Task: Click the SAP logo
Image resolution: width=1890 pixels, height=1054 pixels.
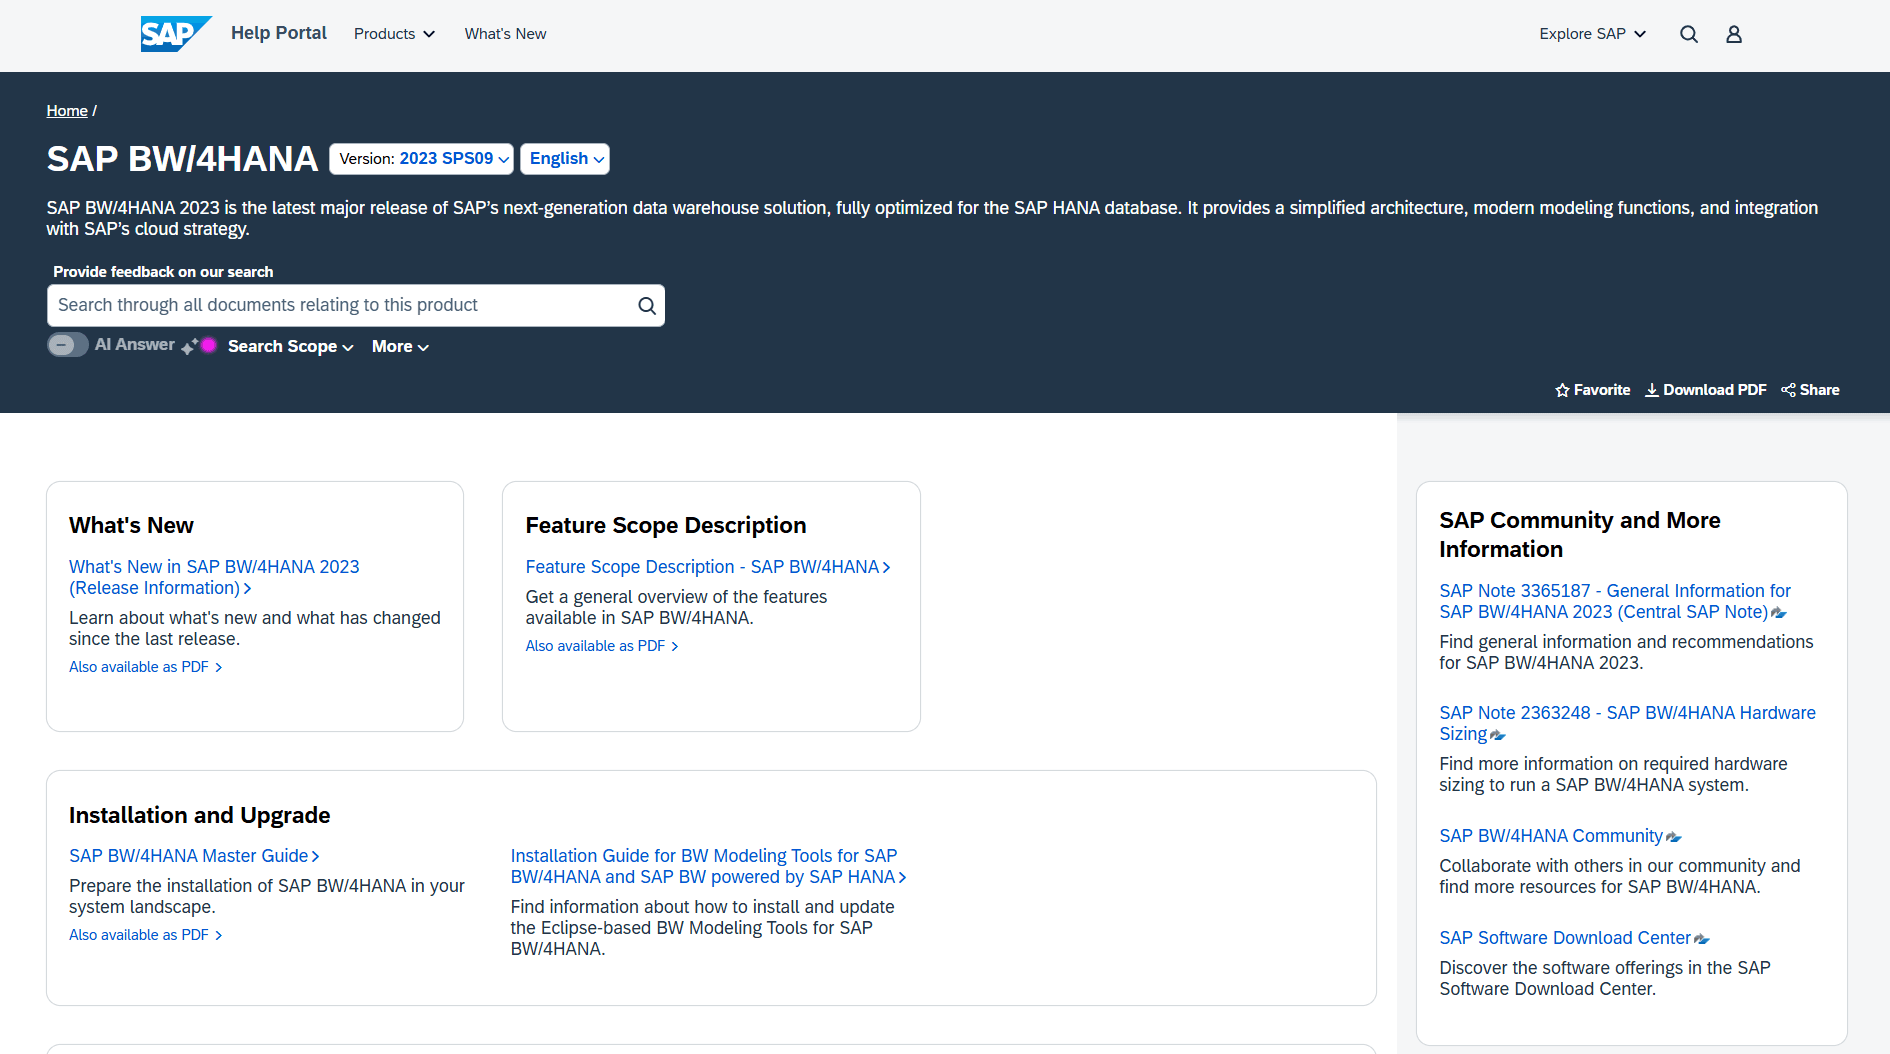Action: point(176,34)
